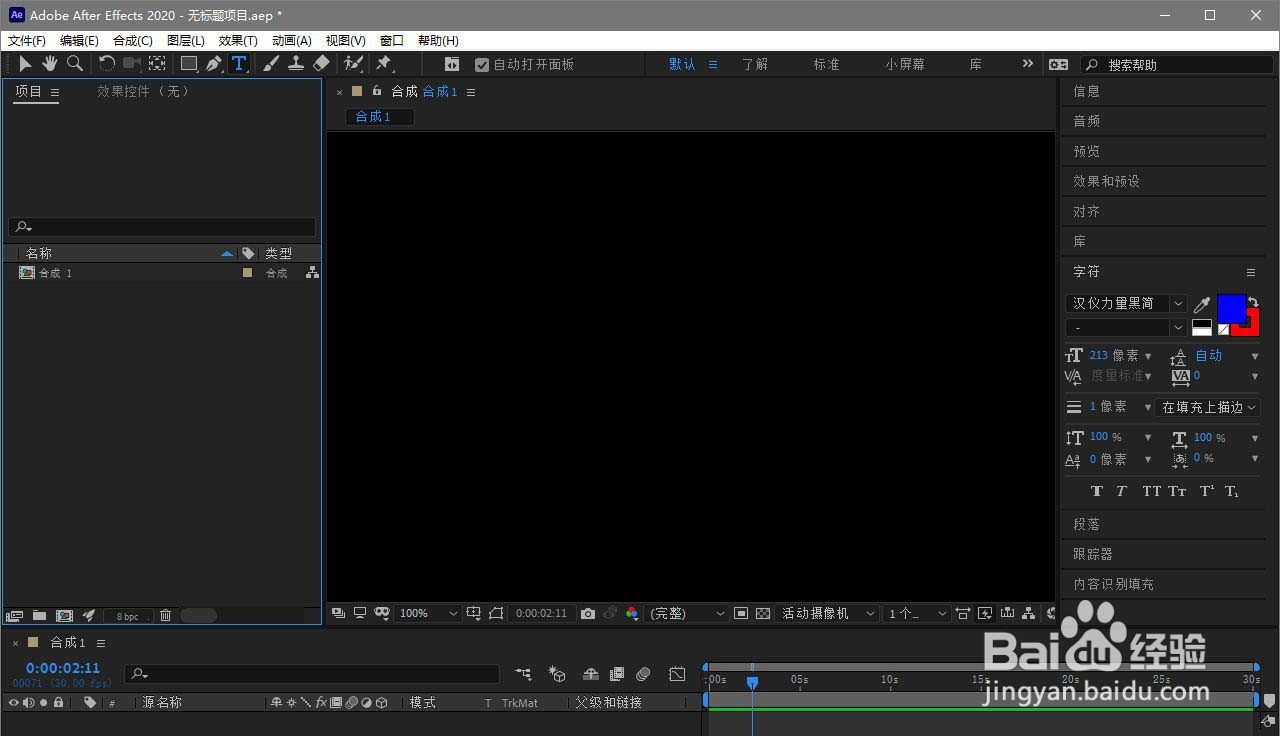Swap fill and stroke colors arrow

tap(1253, 301)
